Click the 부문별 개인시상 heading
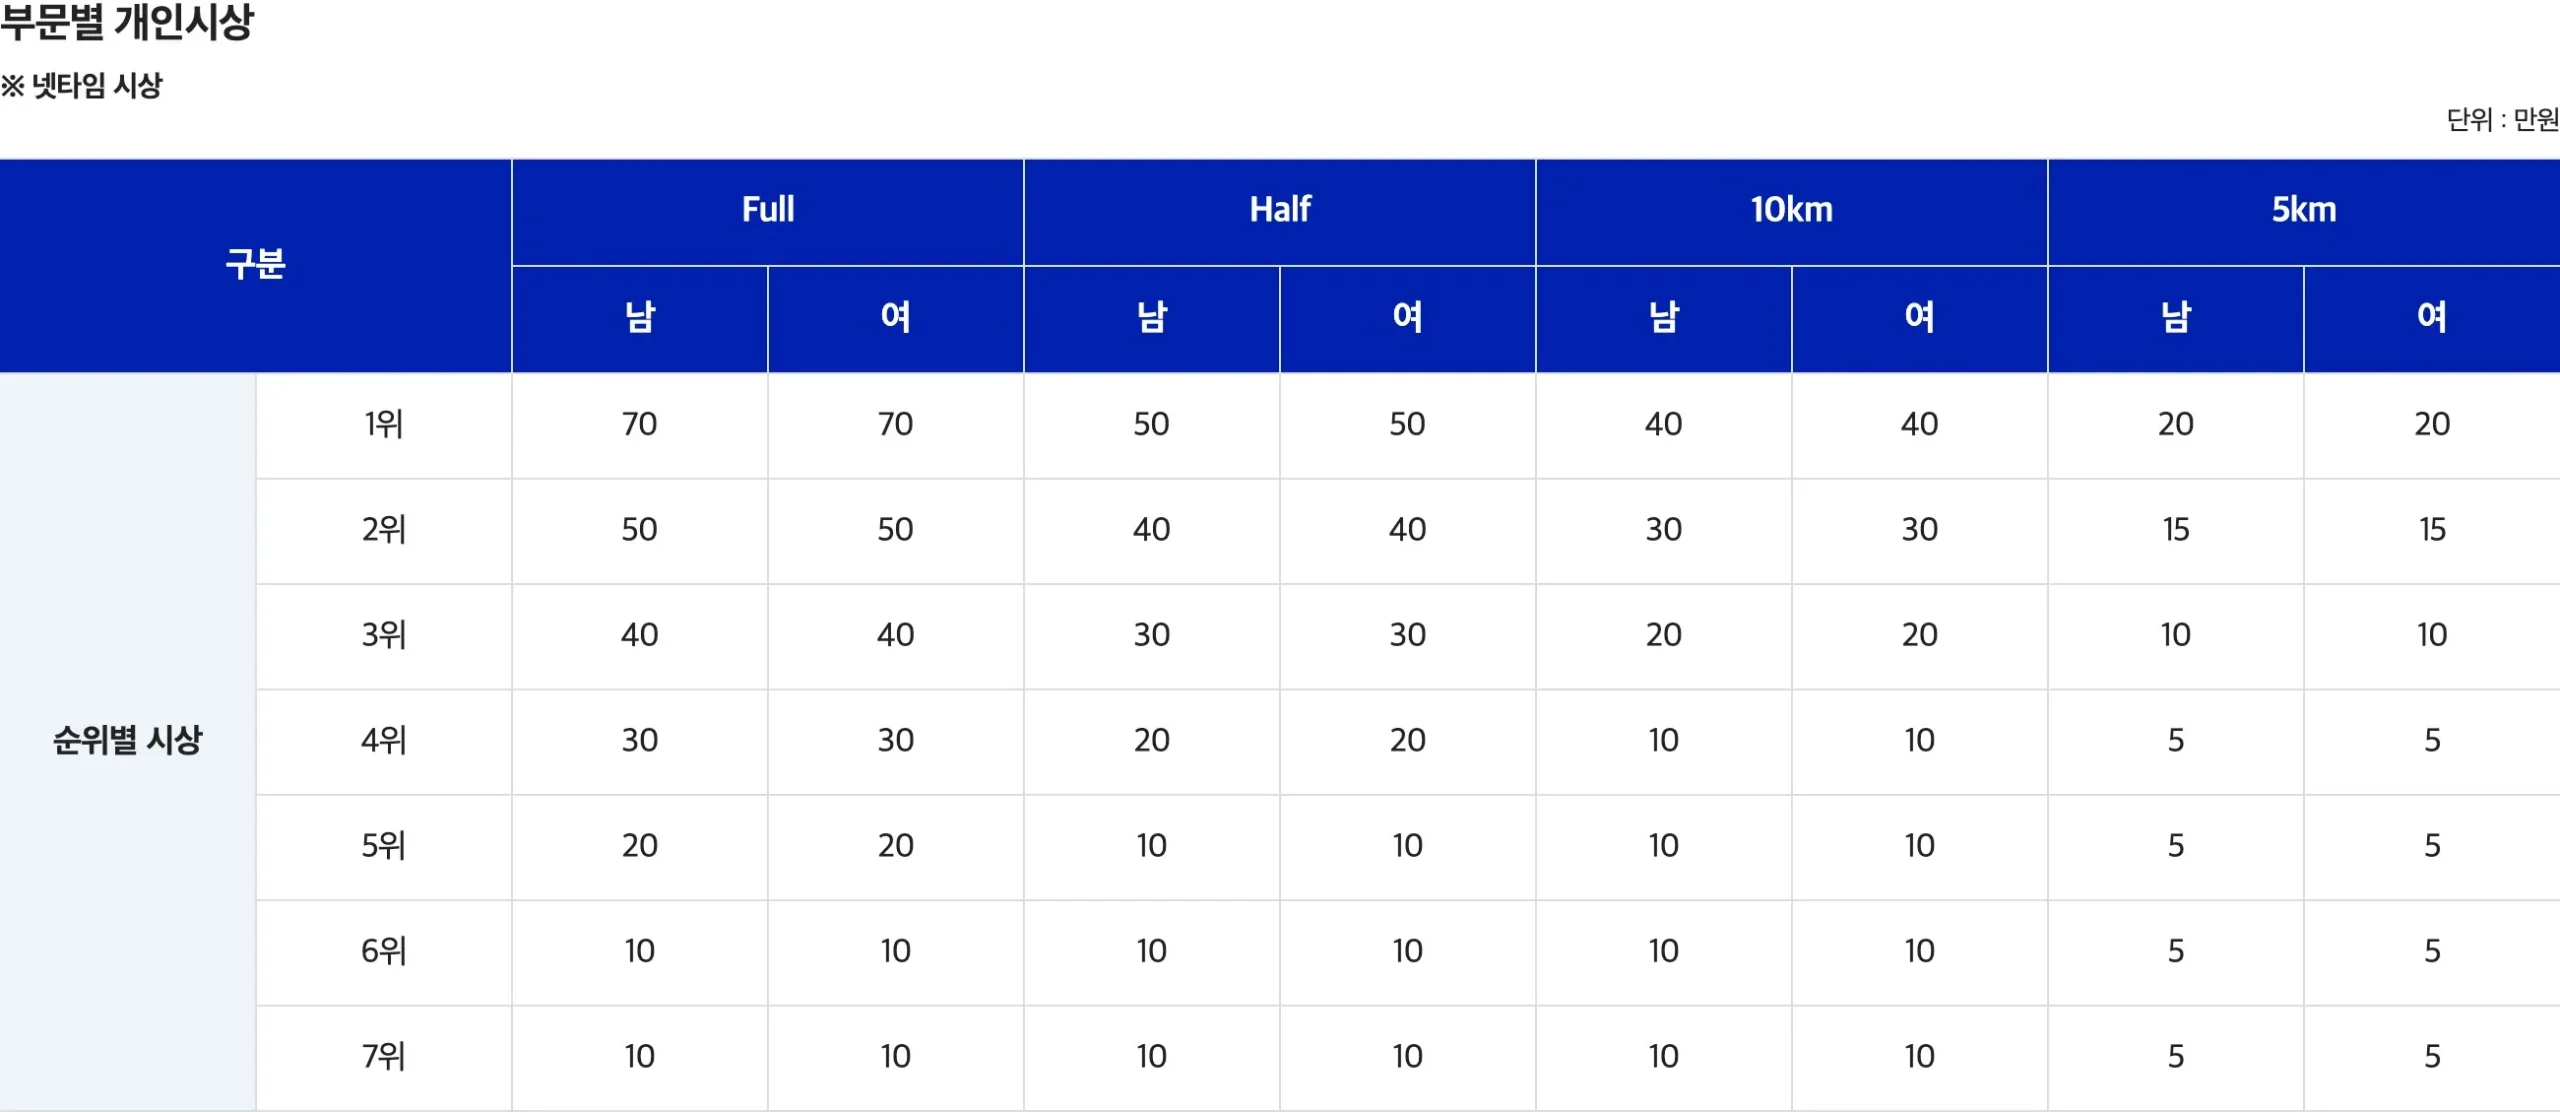This screenshot has width=2560, height=1112. pos(127,21)
